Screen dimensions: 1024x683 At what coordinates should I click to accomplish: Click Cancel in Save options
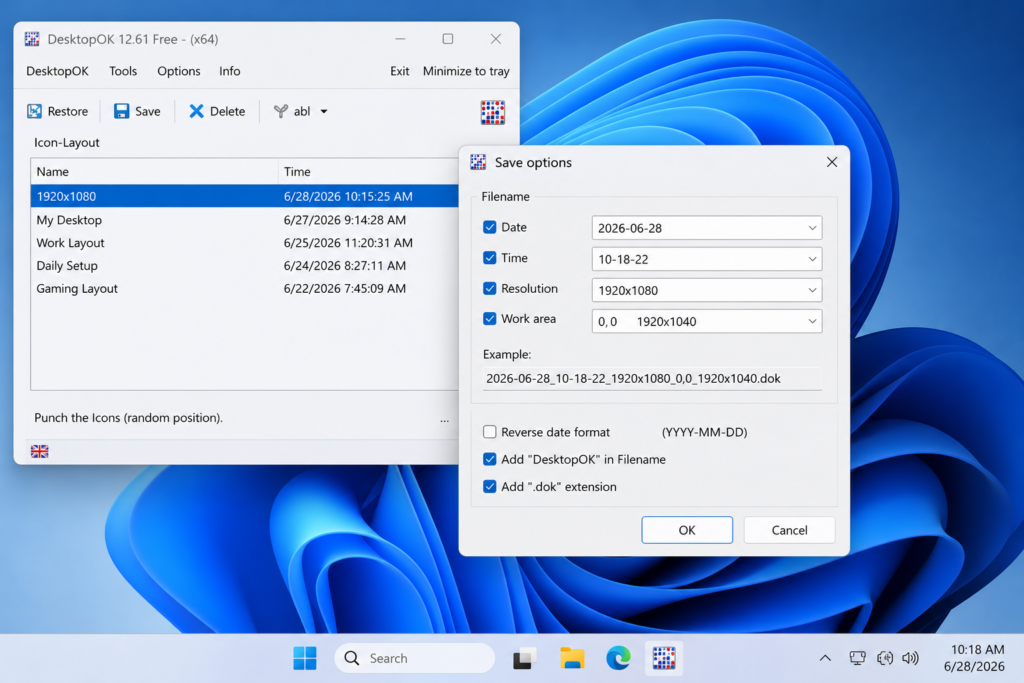click(x=790, y=530)
